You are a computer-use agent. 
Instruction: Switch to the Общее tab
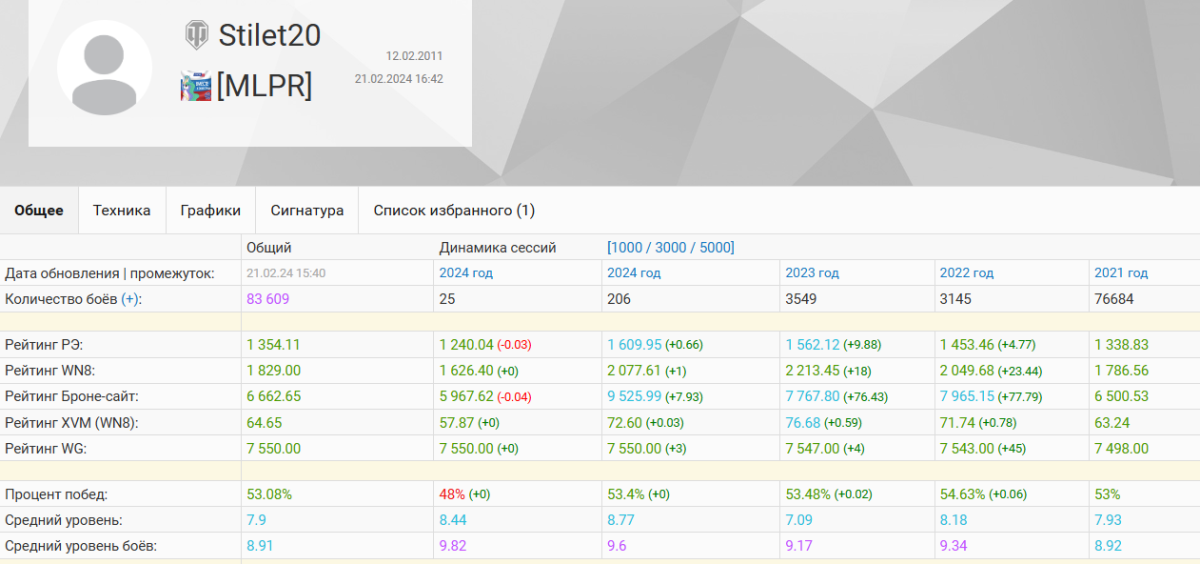coord(39,210)
